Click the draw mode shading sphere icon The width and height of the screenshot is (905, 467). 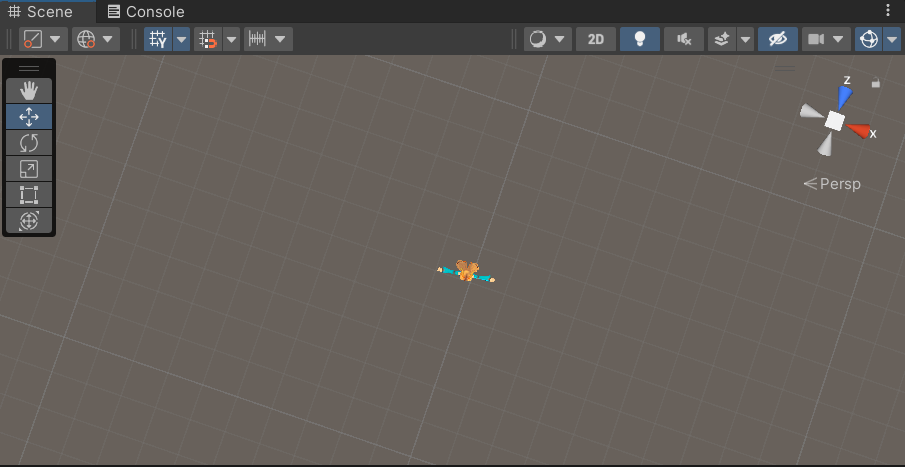pyautogui.click(x=538, y=39)
